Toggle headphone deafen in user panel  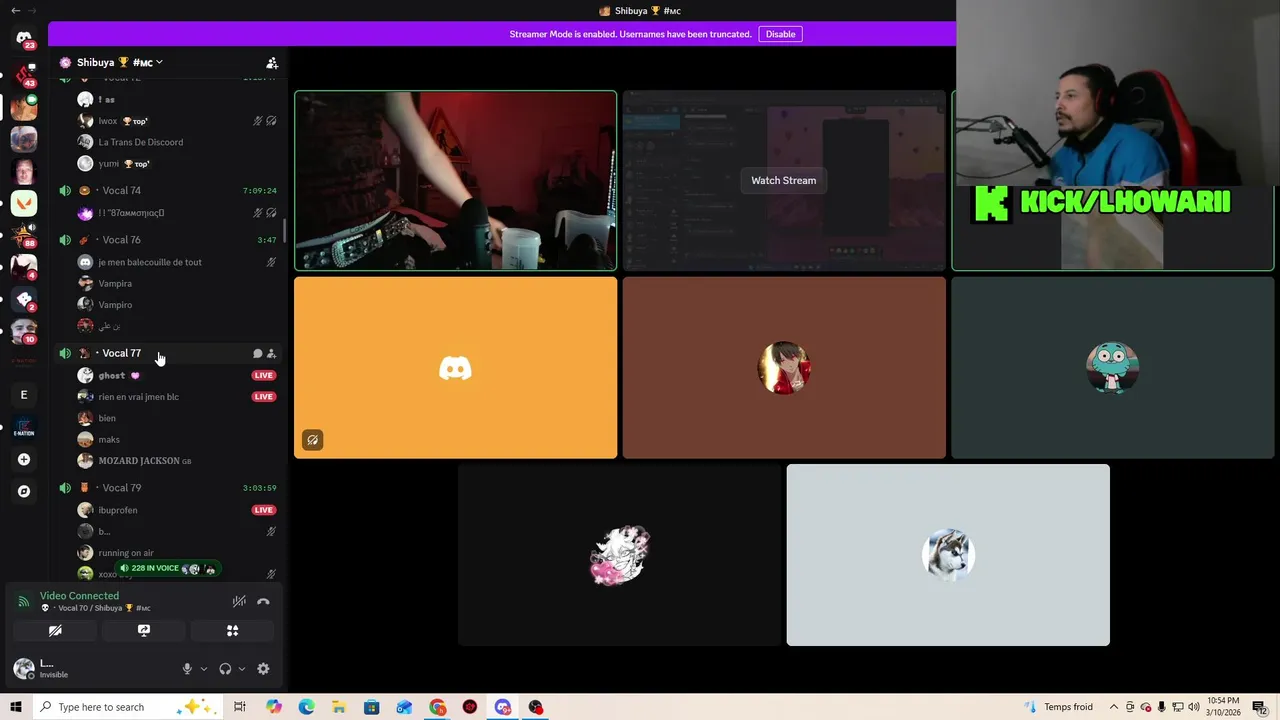pos(225,669)
